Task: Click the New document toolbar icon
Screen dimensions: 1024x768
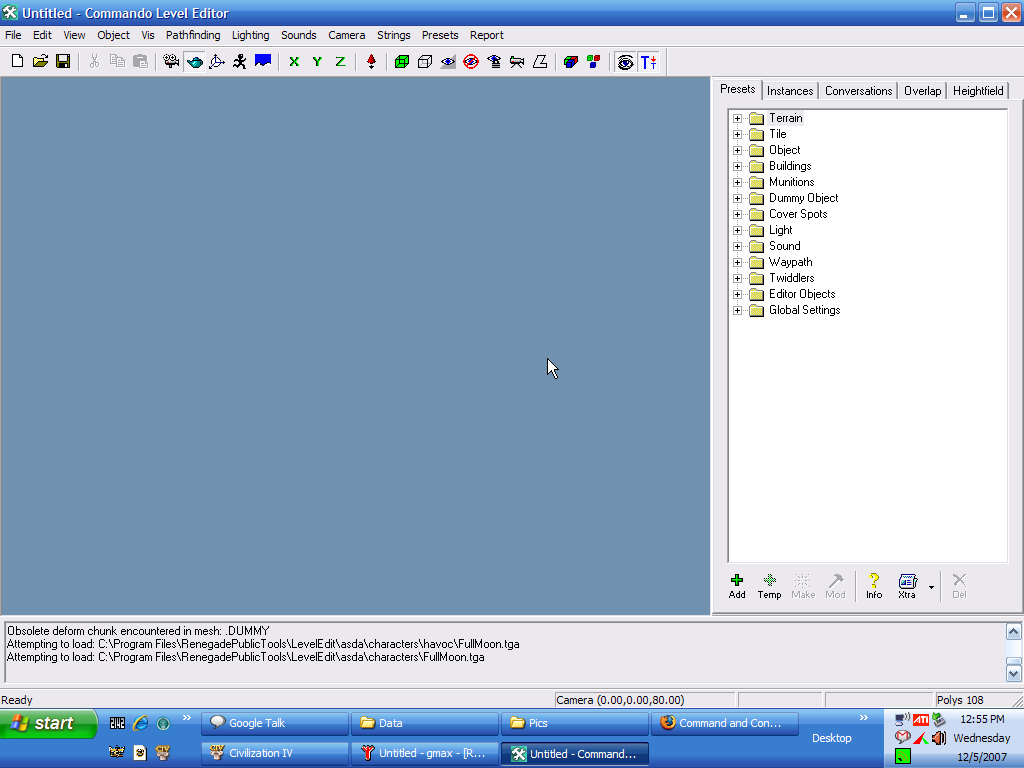Action: click(x=17, y=62)
